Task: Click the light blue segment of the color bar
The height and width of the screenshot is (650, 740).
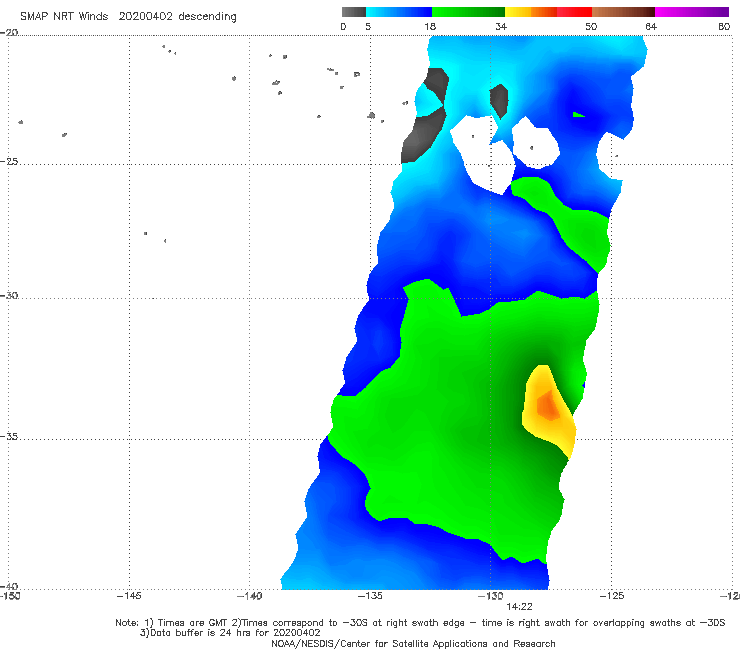Action: pyautogui.click(x=399, y=12)
